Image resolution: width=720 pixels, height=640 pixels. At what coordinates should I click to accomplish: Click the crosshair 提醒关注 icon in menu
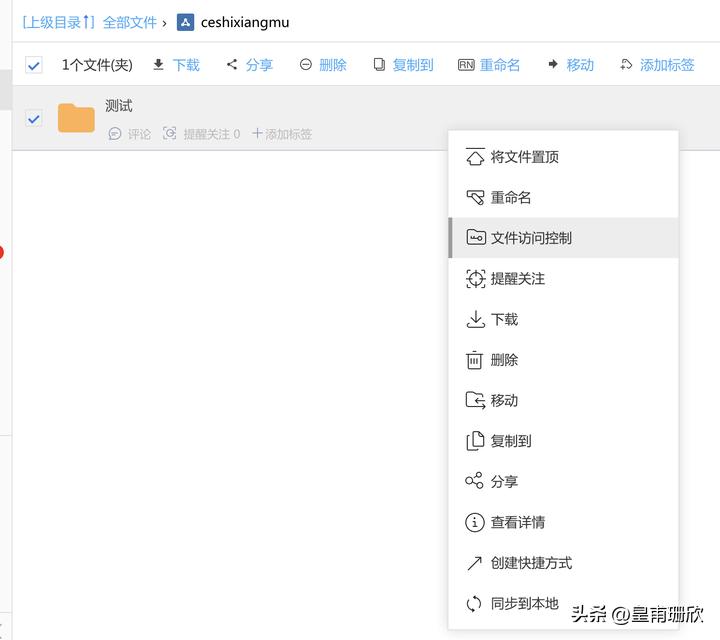pos(476,278)
